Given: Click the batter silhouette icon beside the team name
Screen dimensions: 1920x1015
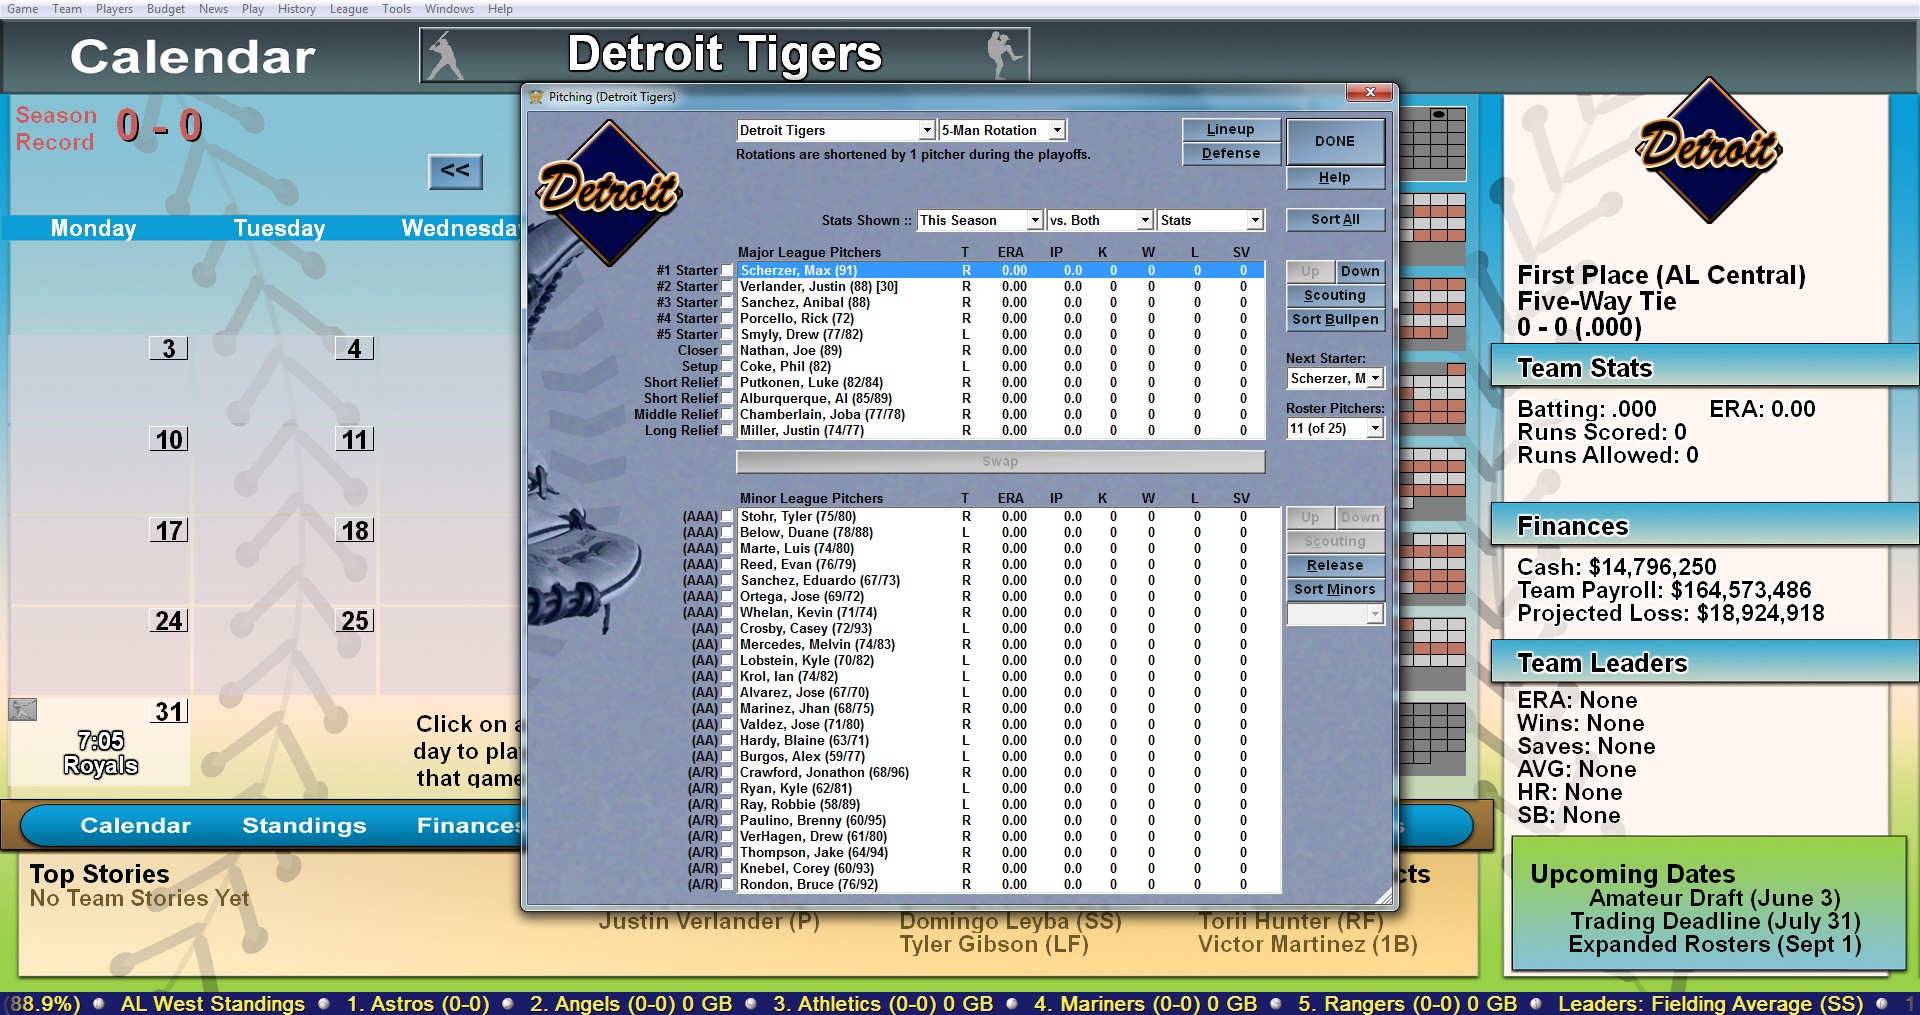Looking at the screenshot, I should pyautogui.click(x=447, y=53).
